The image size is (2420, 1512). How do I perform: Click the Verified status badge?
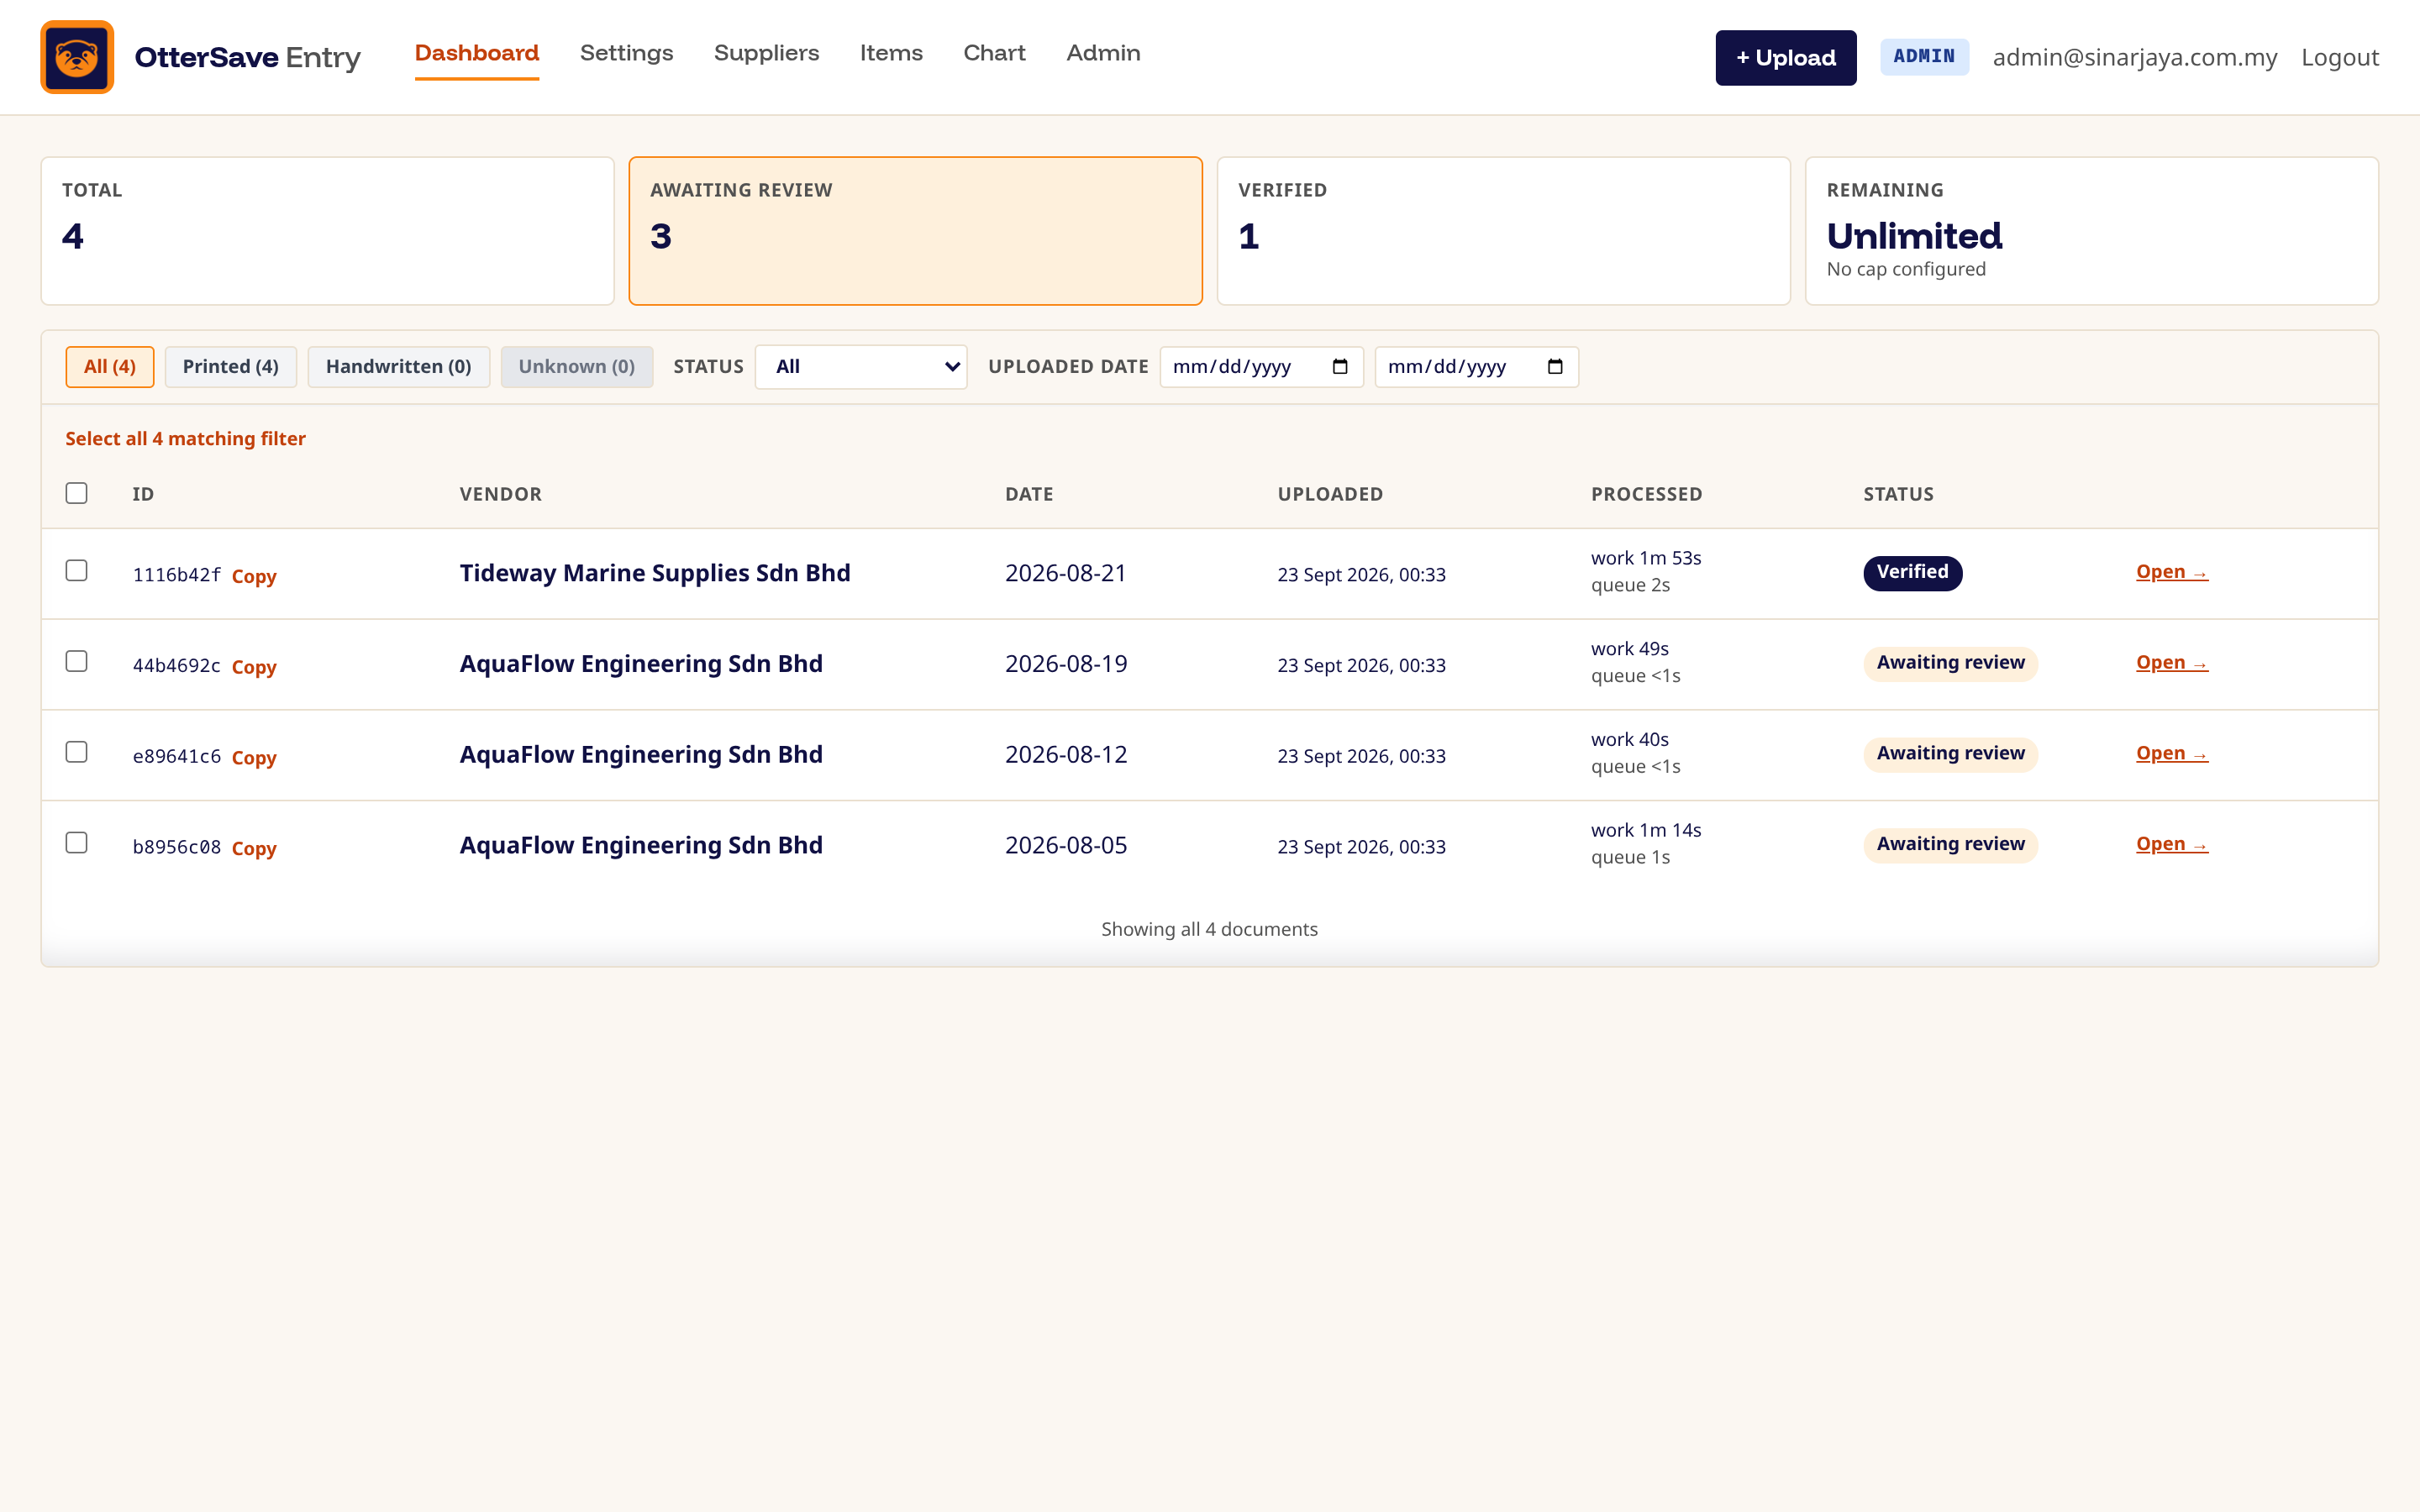tap(1912, 573)
